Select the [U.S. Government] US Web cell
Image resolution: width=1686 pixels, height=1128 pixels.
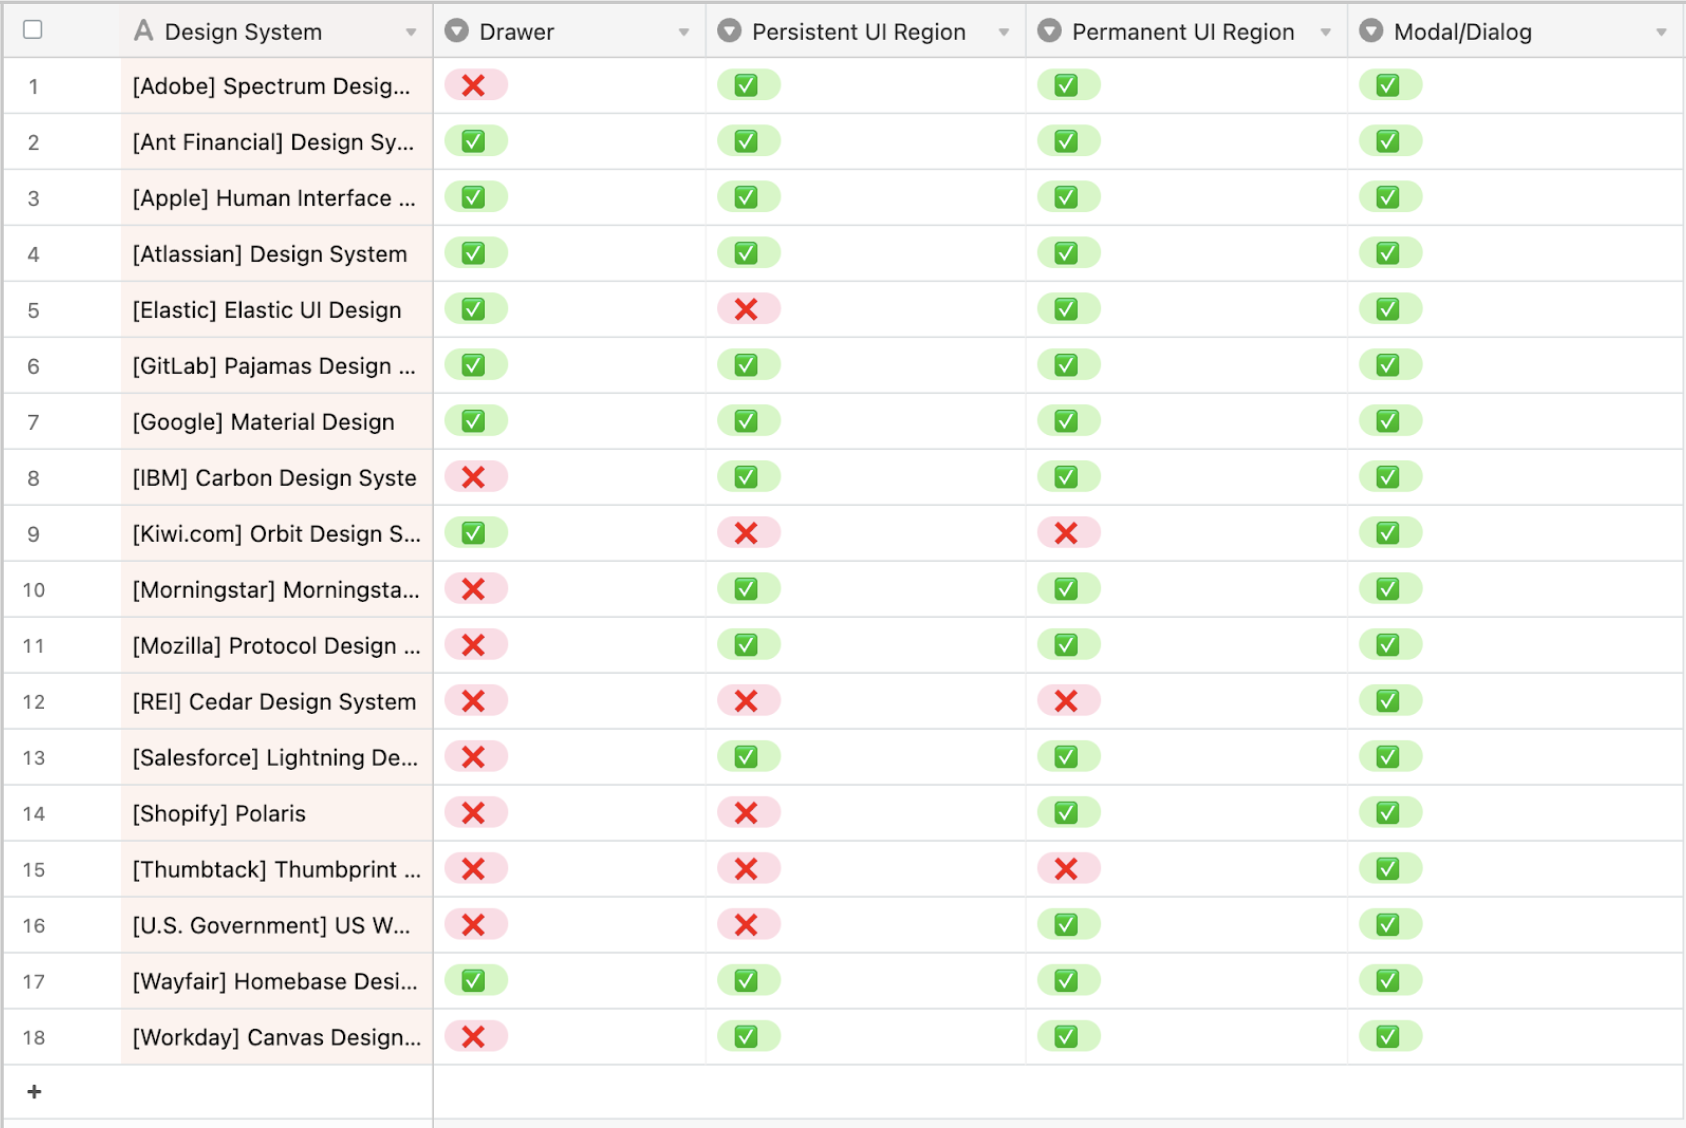click(x=277, y=926)
